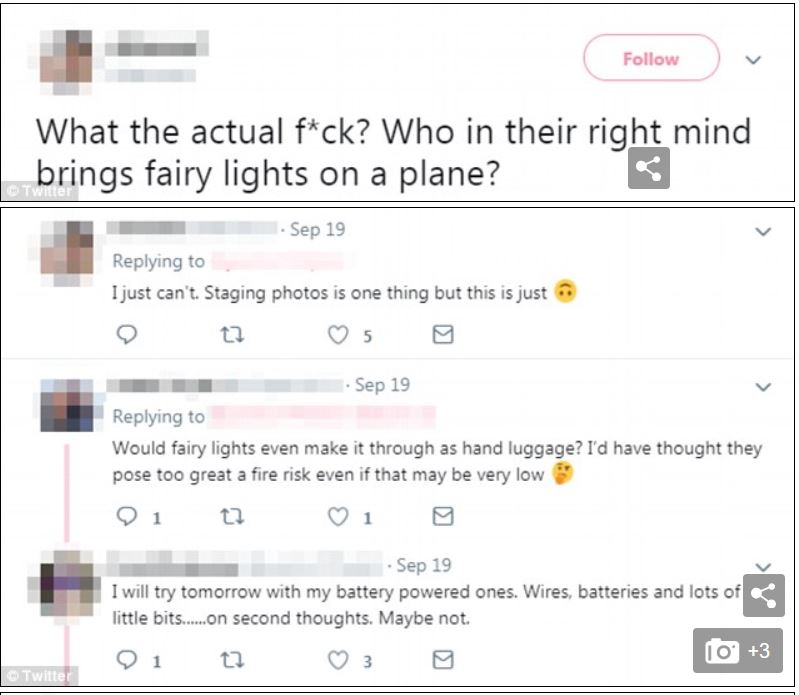
Task: Like the hand luggage fire risk tweet
Action: (x=339, y=517)
